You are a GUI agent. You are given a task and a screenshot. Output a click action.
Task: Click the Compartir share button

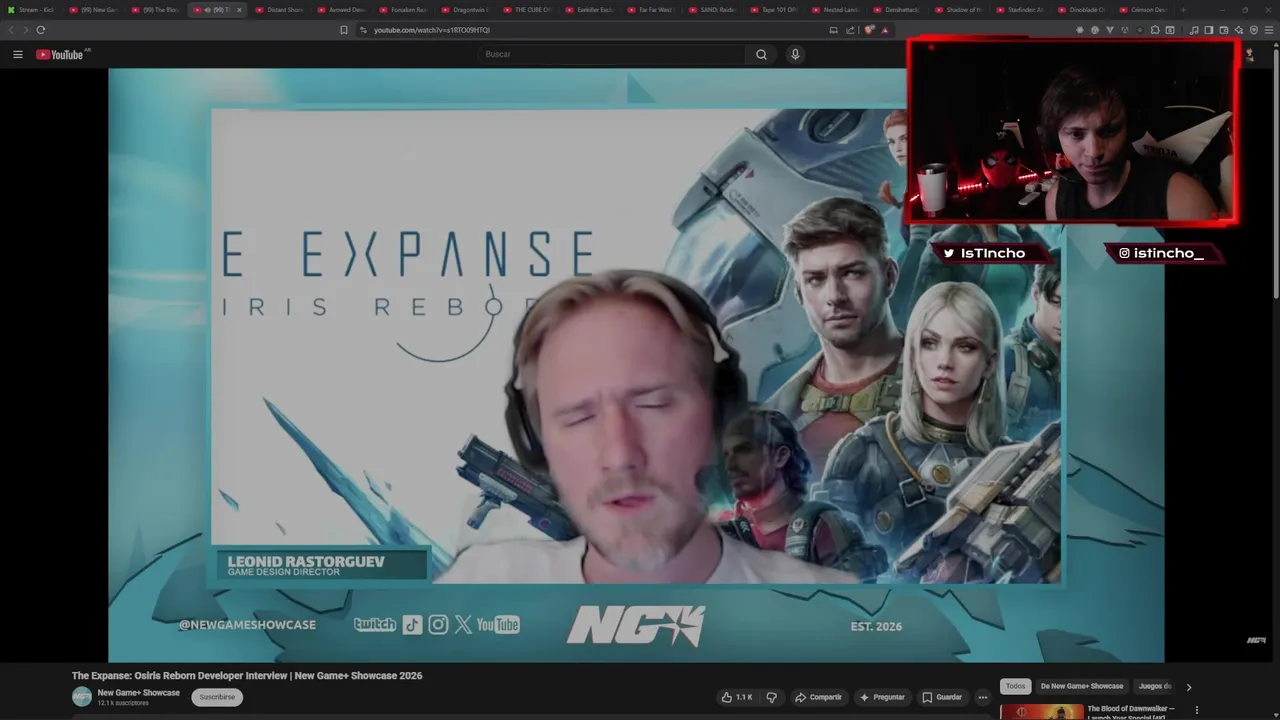click(818, 697)
